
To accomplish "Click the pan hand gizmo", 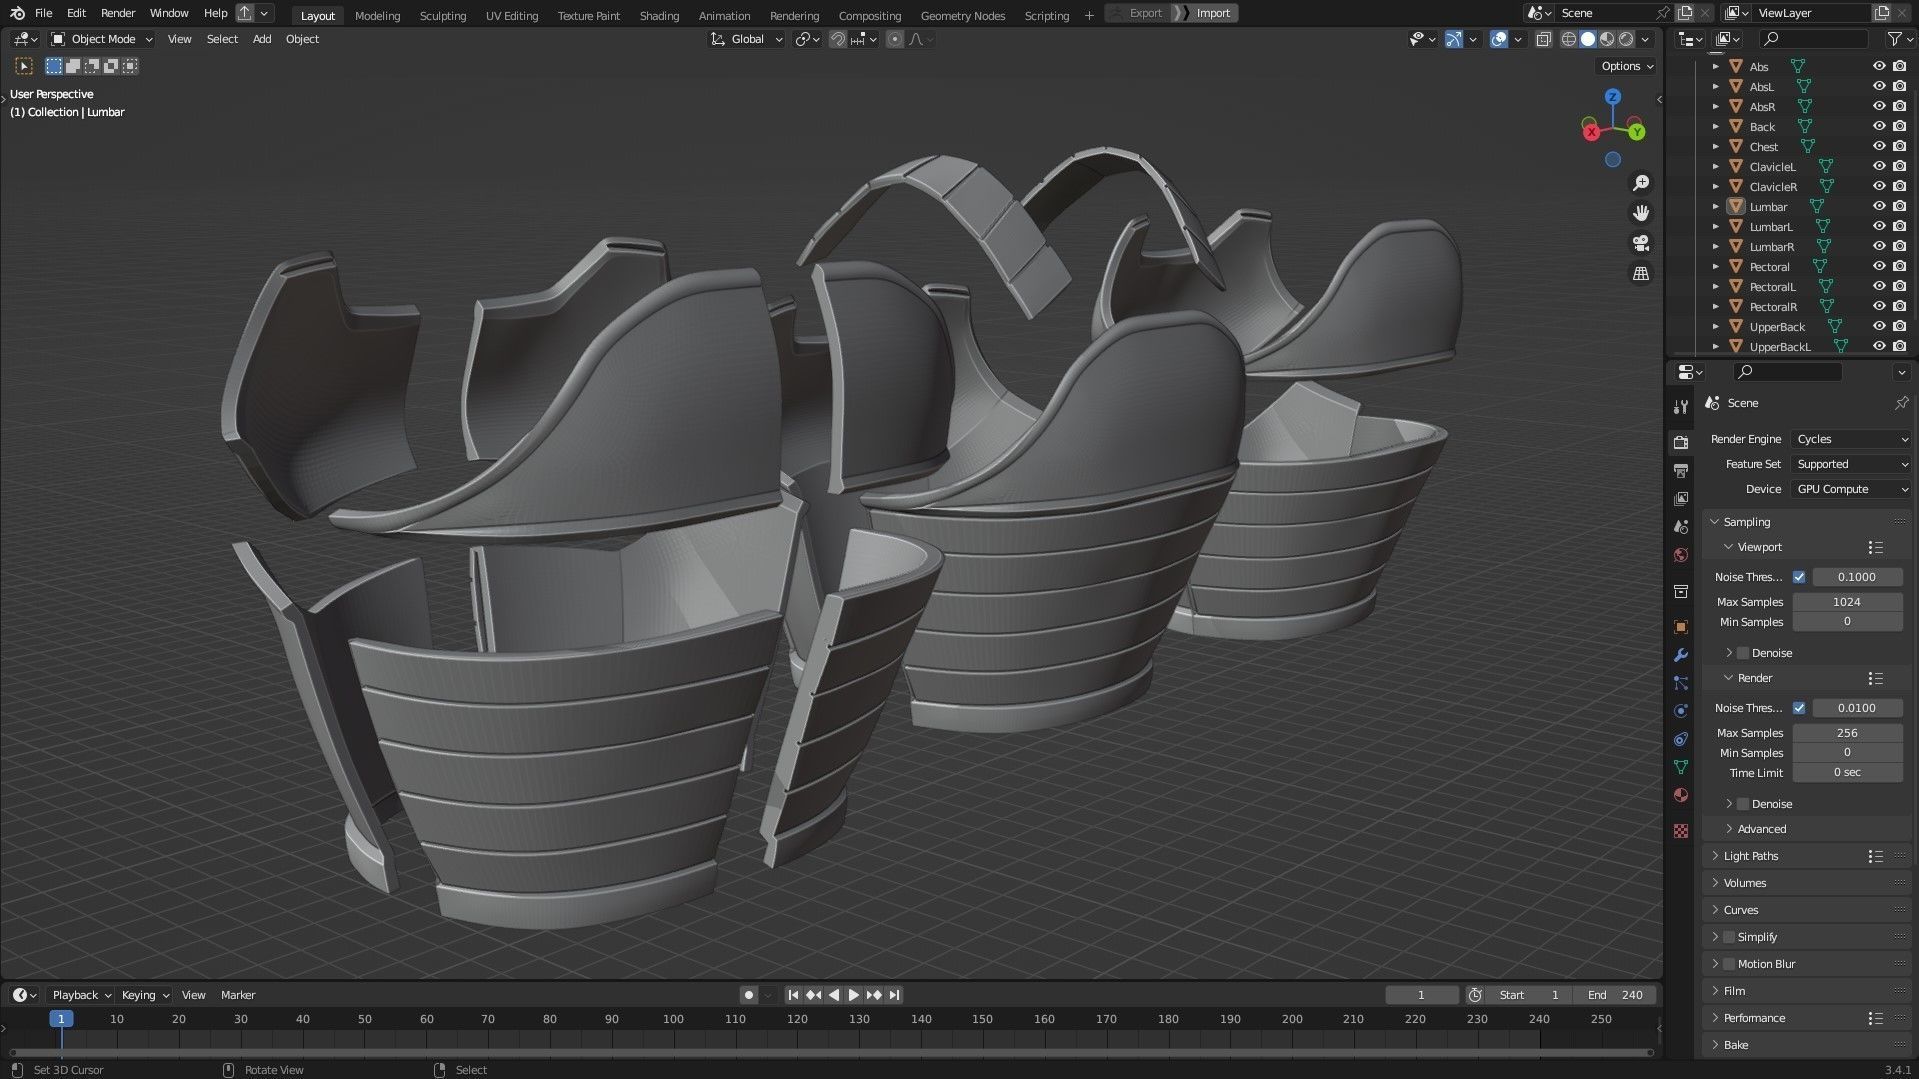I will click(x=1641, y=213).
